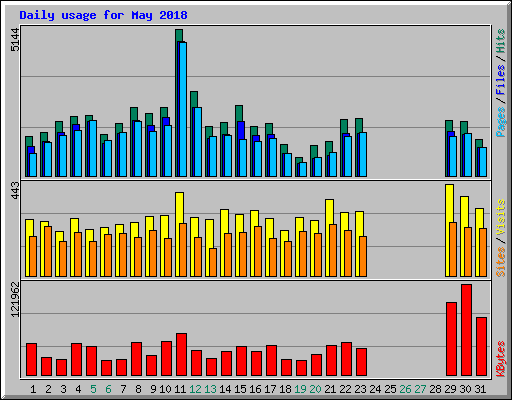Click the 121962 axis value
The image size is (512, 400).
coord(15,299)
